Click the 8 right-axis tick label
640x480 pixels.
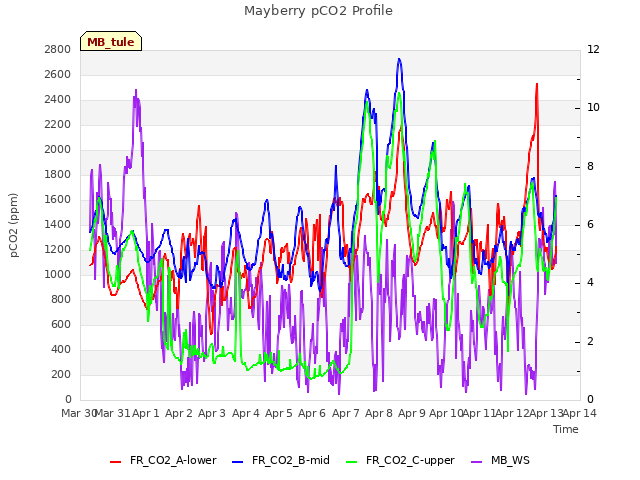tap(590, 167)
